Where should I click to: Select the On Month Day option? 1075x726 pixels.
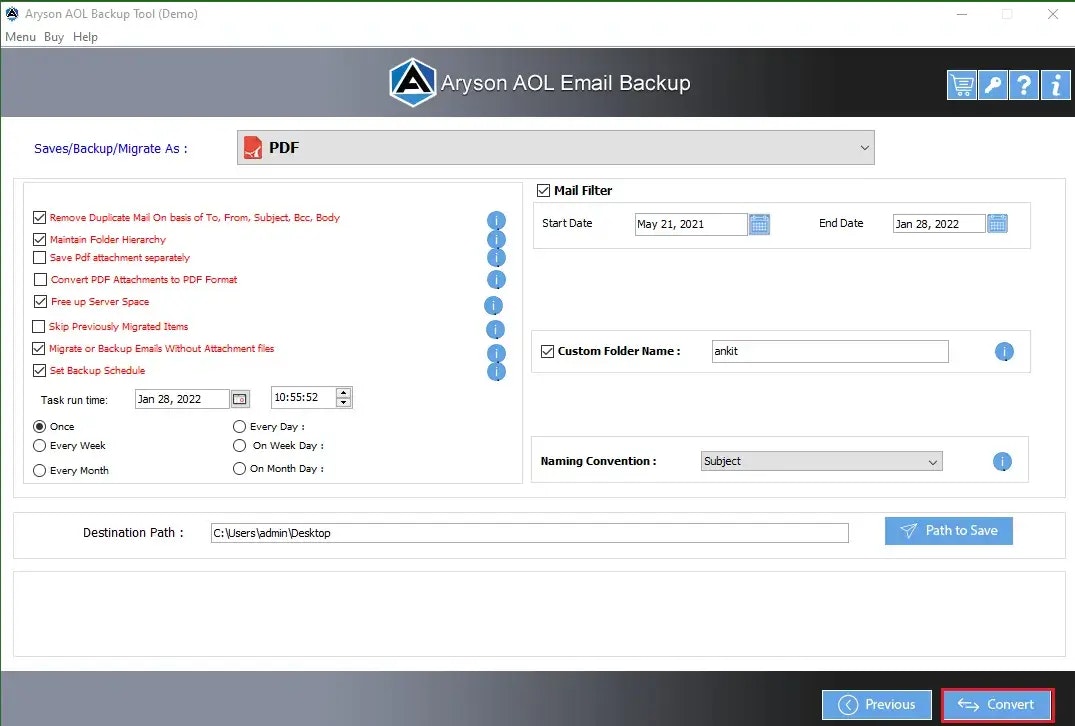point(239,468)
